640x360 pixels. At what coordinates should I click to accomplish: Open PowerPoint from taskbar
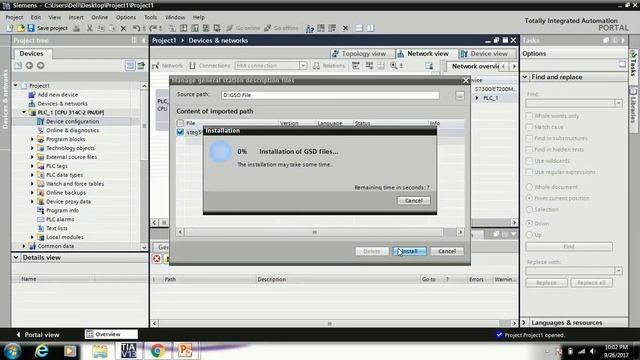click(184, 351)
